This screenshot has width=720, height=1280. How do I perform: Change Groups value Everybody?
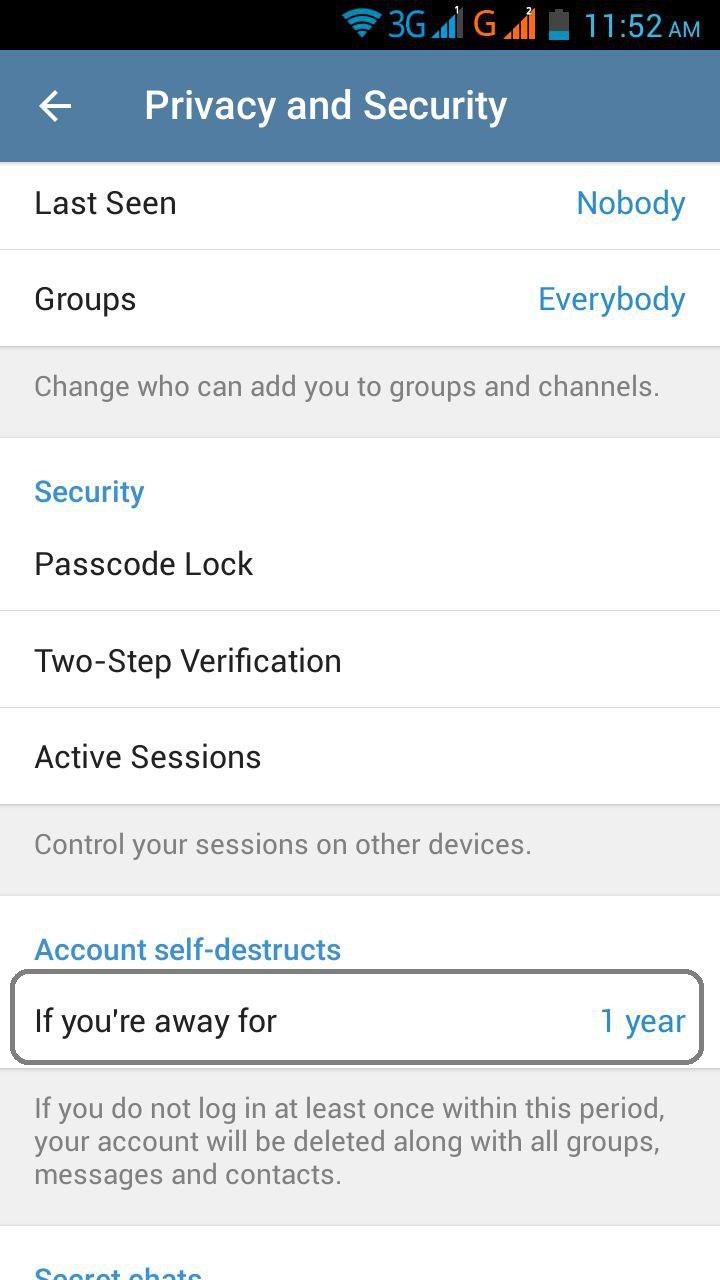(x=612, y=299)
